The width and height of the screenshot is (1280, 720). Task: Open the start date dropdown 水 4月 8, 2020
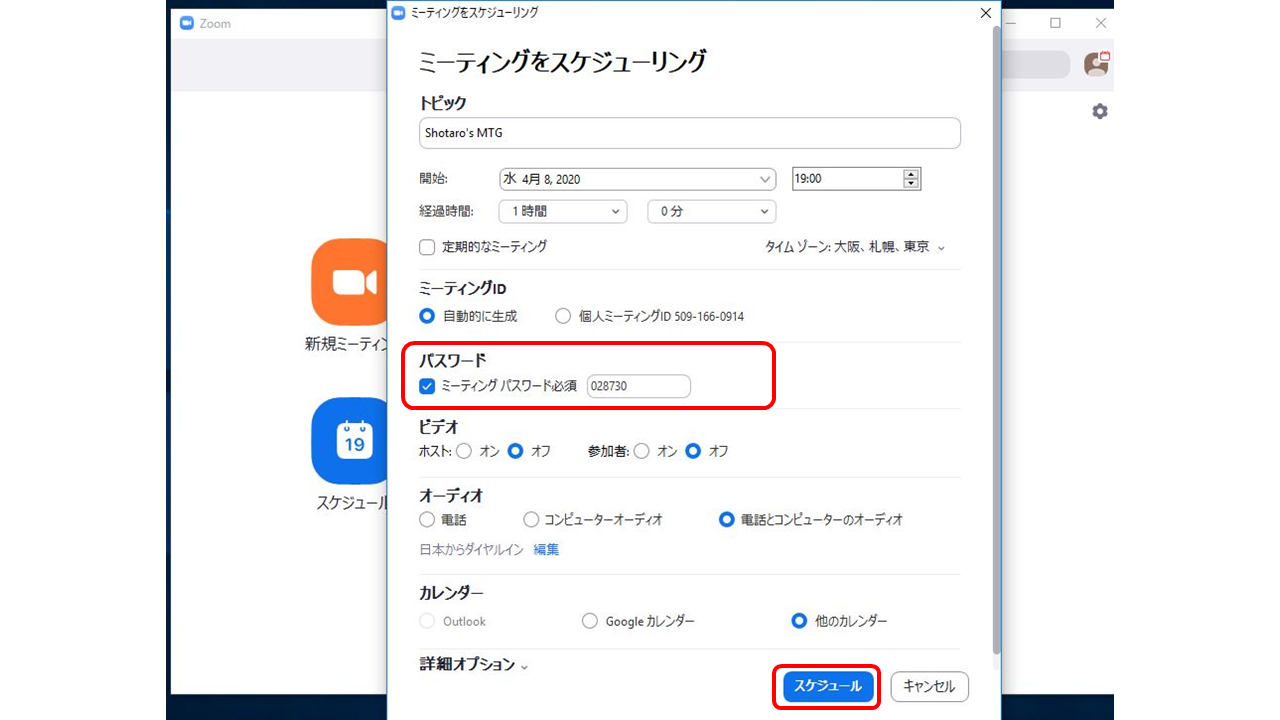(x=637, y=179)
